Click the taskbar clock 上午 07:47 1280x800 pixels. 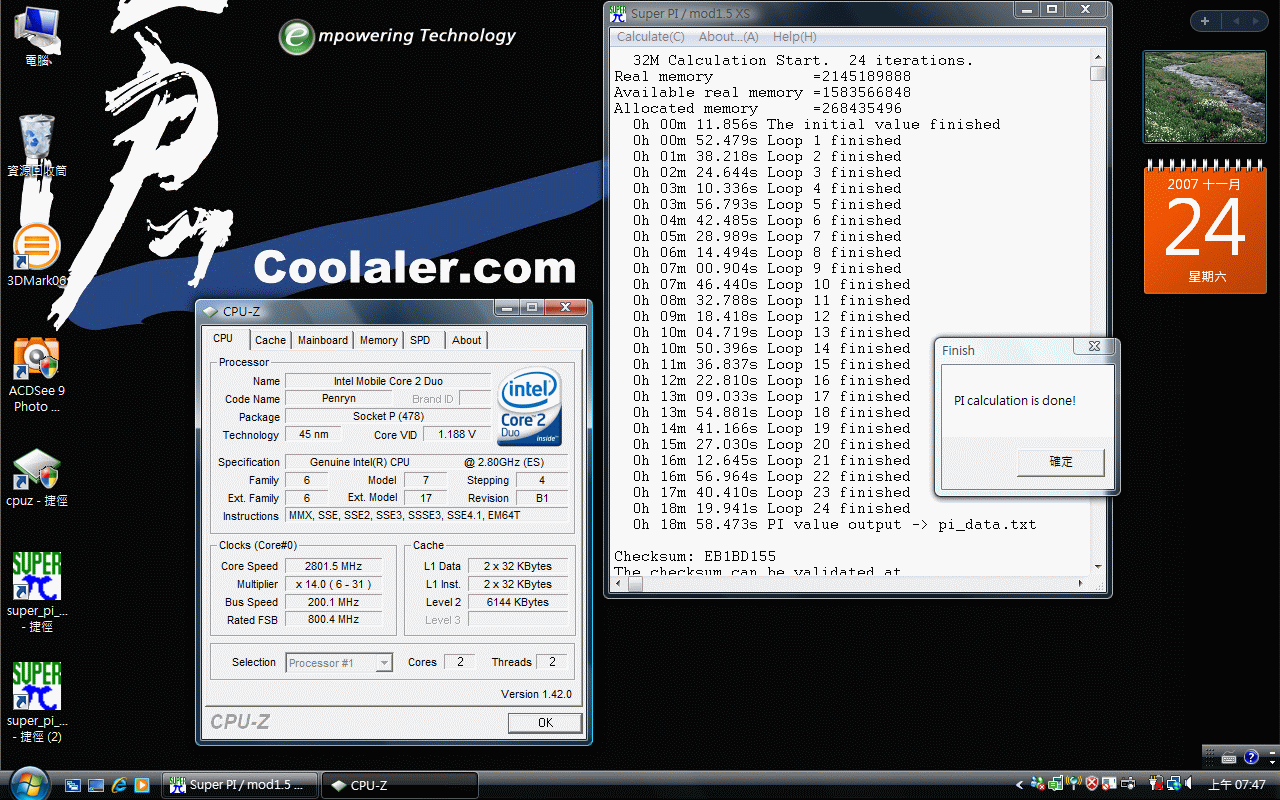pos(1237,785)
